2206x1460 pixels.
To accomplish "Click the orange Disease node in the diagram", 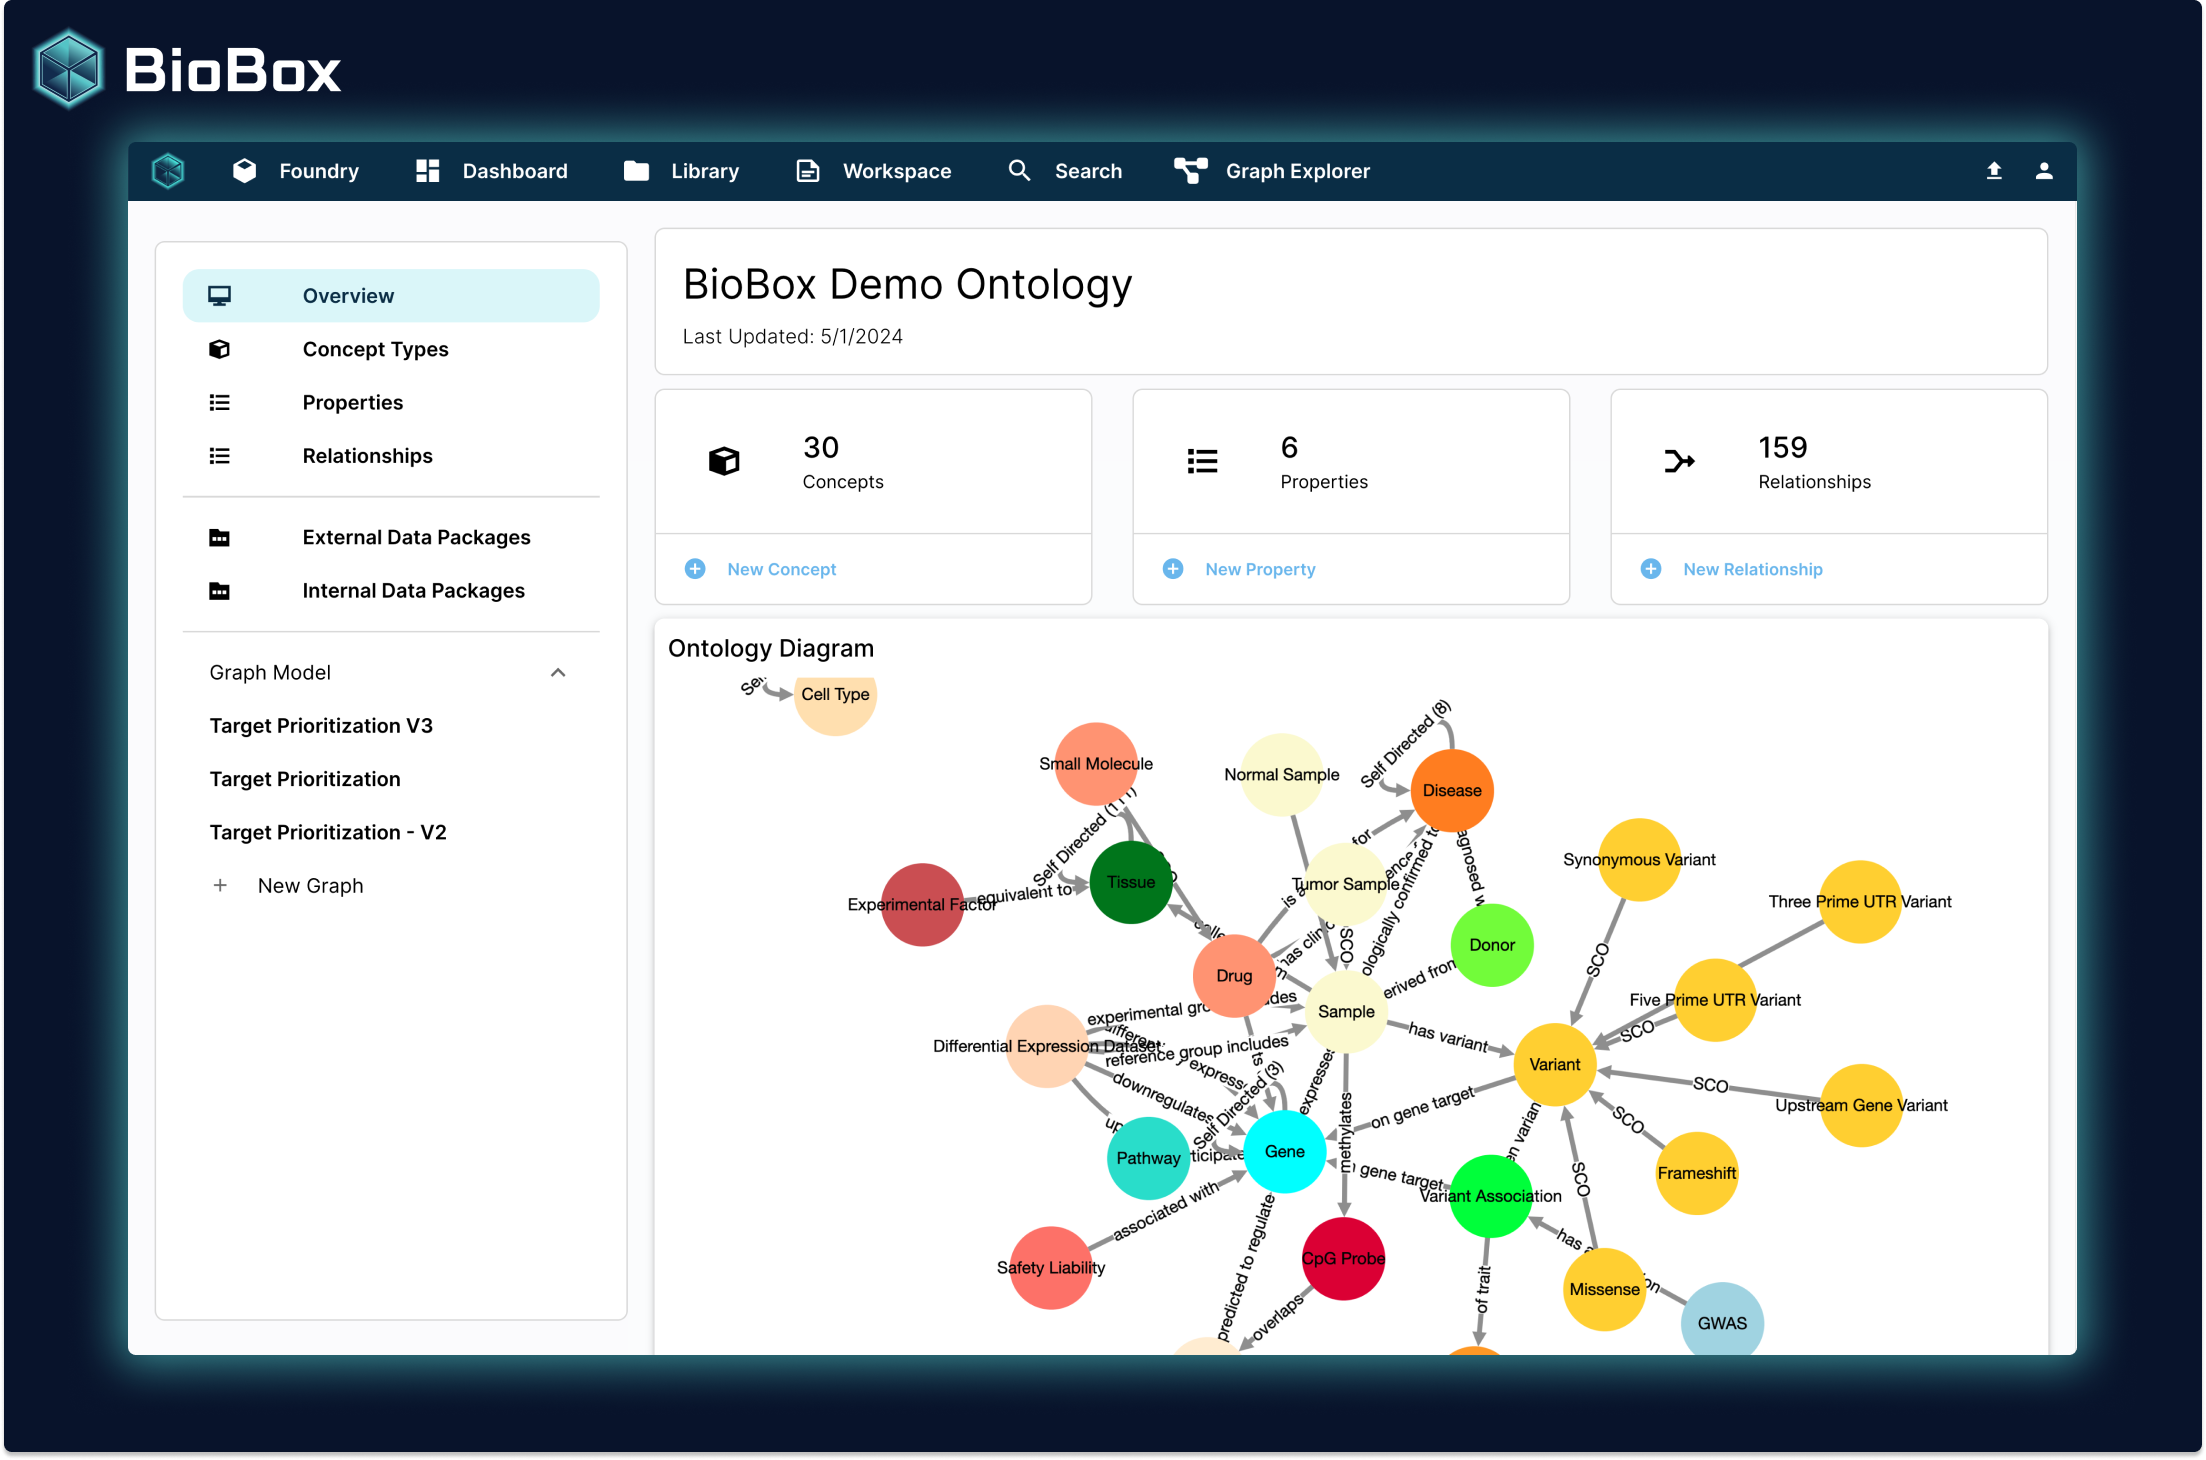I will pyautogui.click(x=1452, y=790).
